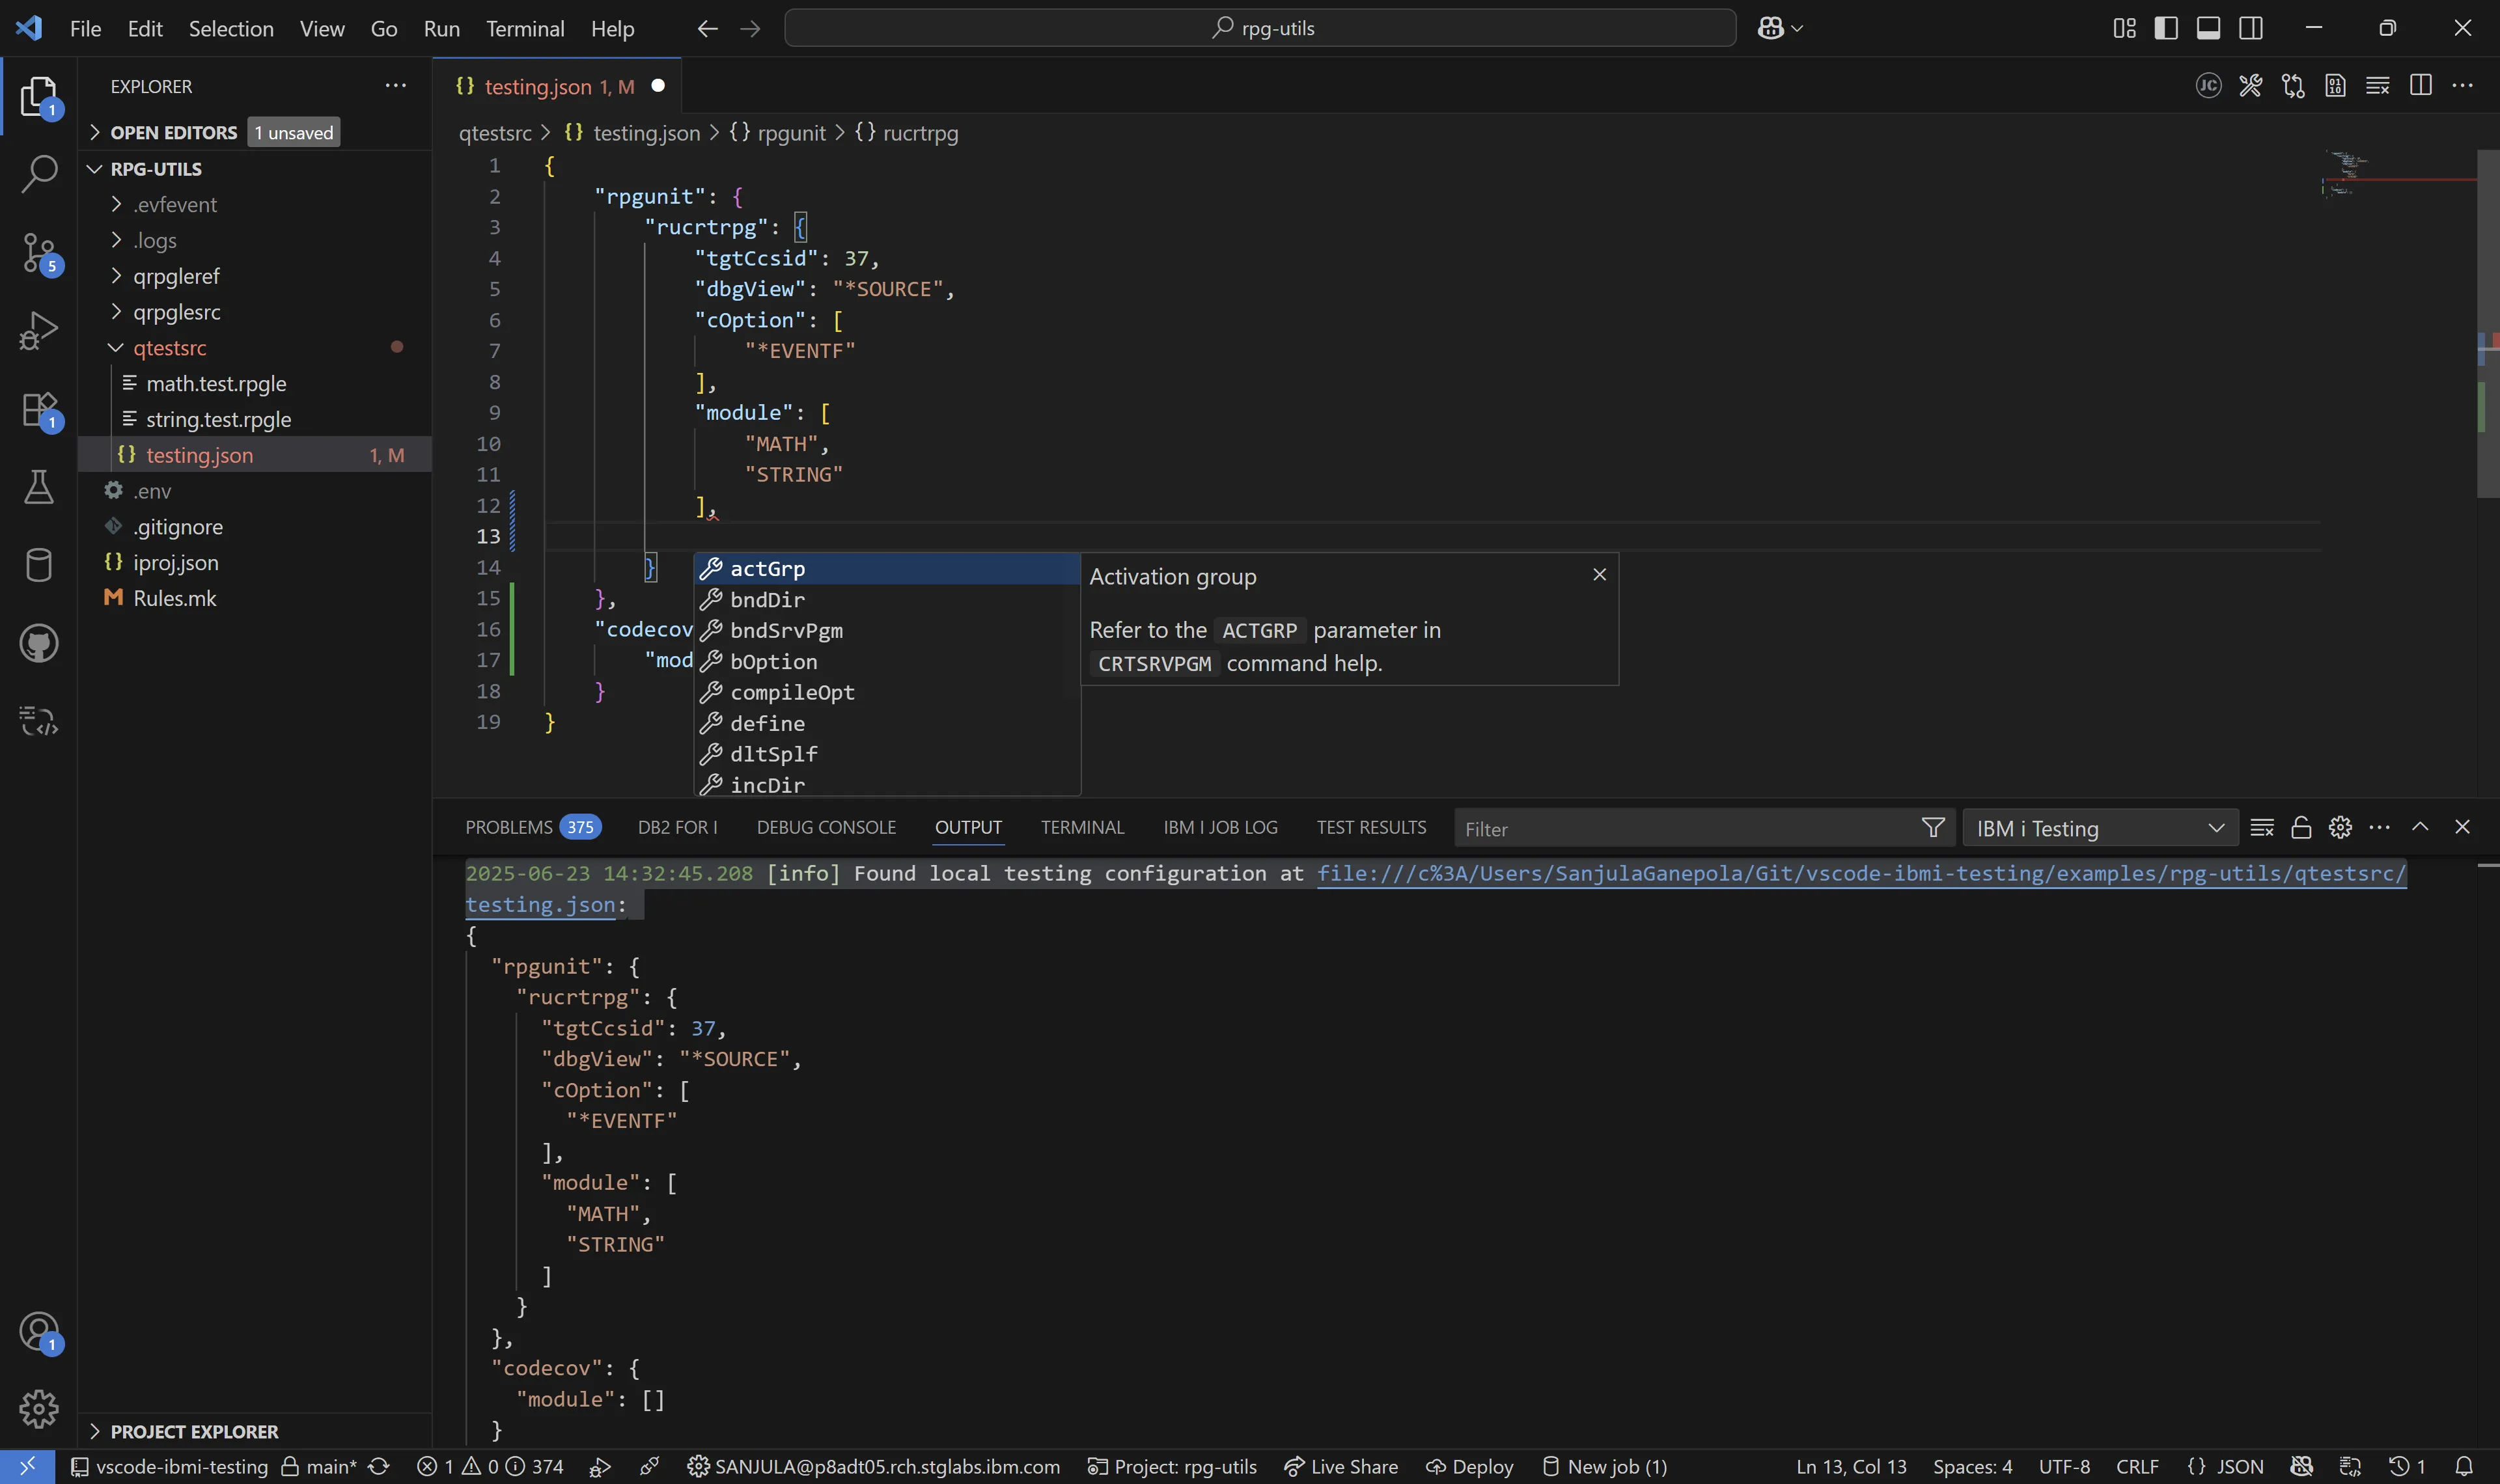Open the Search view in activity bar
Image resolution: width=2500 pixels, height=1484 pixels.
coord(38,174)
